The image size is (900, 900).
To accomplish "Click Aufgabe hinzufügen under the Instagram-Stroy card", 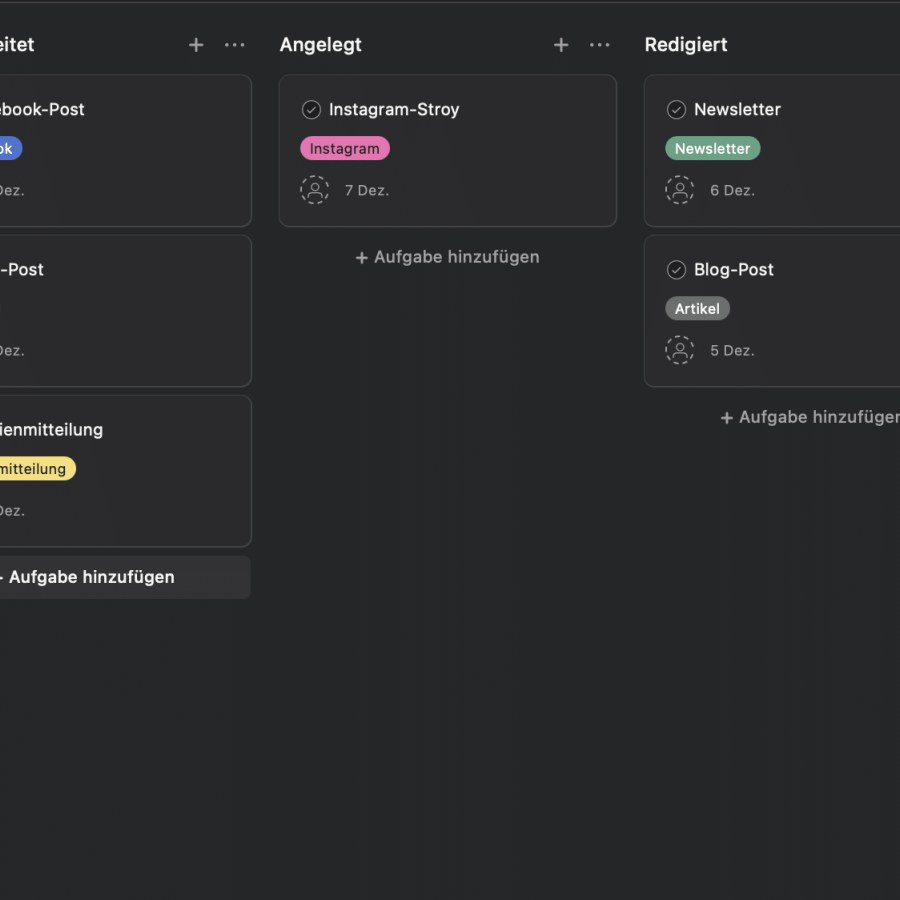I will click(447, 257).
